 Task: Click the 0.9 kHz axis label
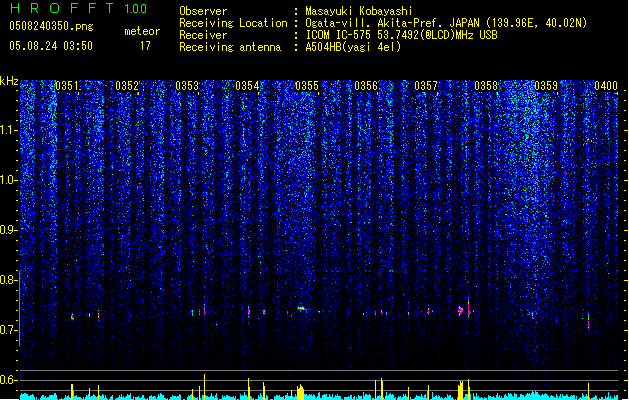tap(9, 230)
